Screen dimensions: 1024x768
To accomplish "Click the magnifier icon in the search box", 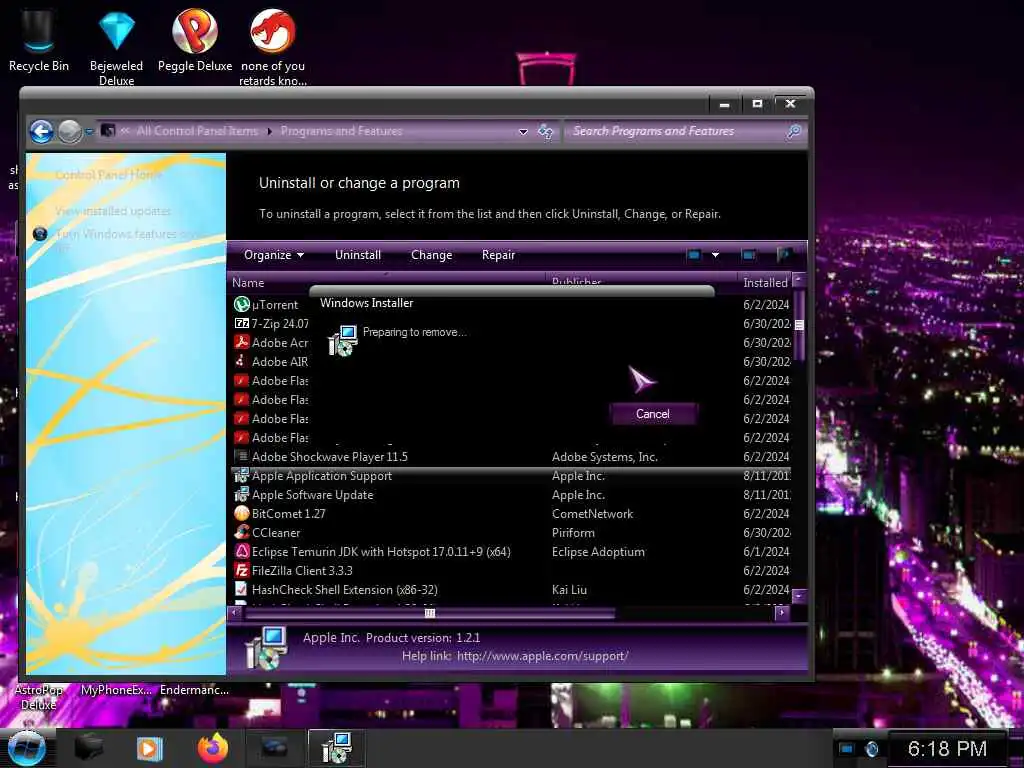I will click(x=793, y=131).
